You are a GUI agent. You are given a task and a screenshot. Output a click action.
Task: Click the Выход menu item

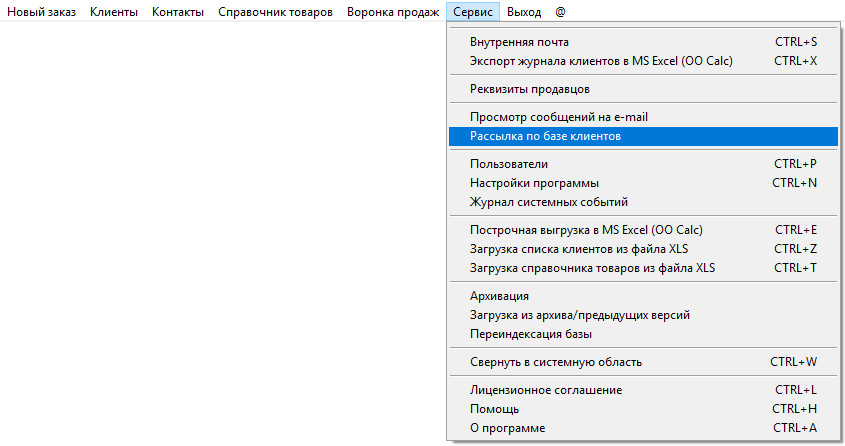(x=524, y=12)
